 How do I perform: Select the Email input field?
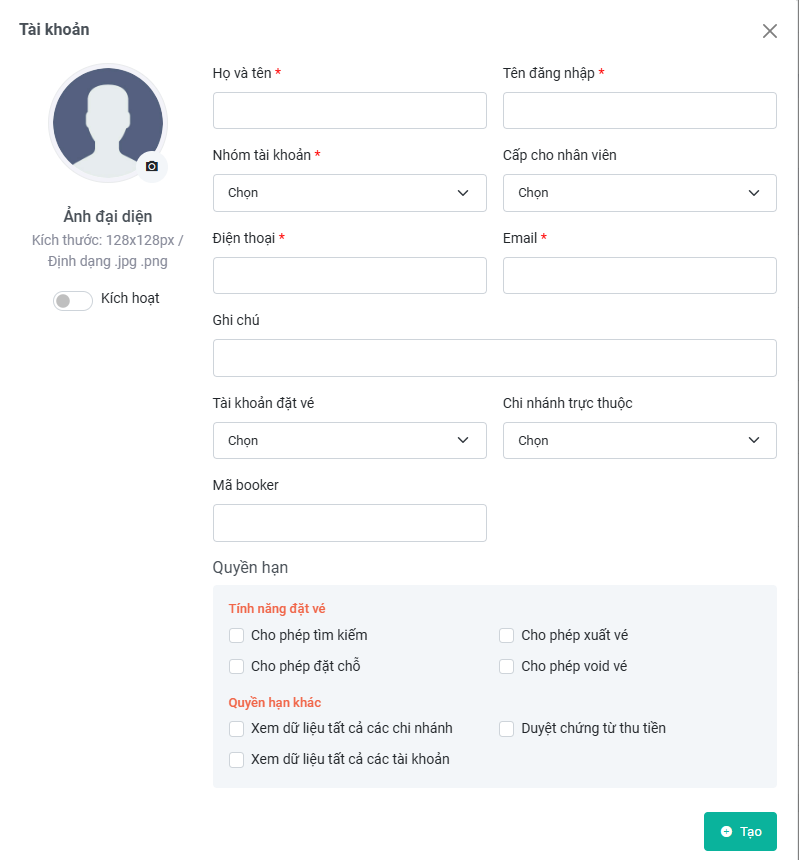[639, 275]
